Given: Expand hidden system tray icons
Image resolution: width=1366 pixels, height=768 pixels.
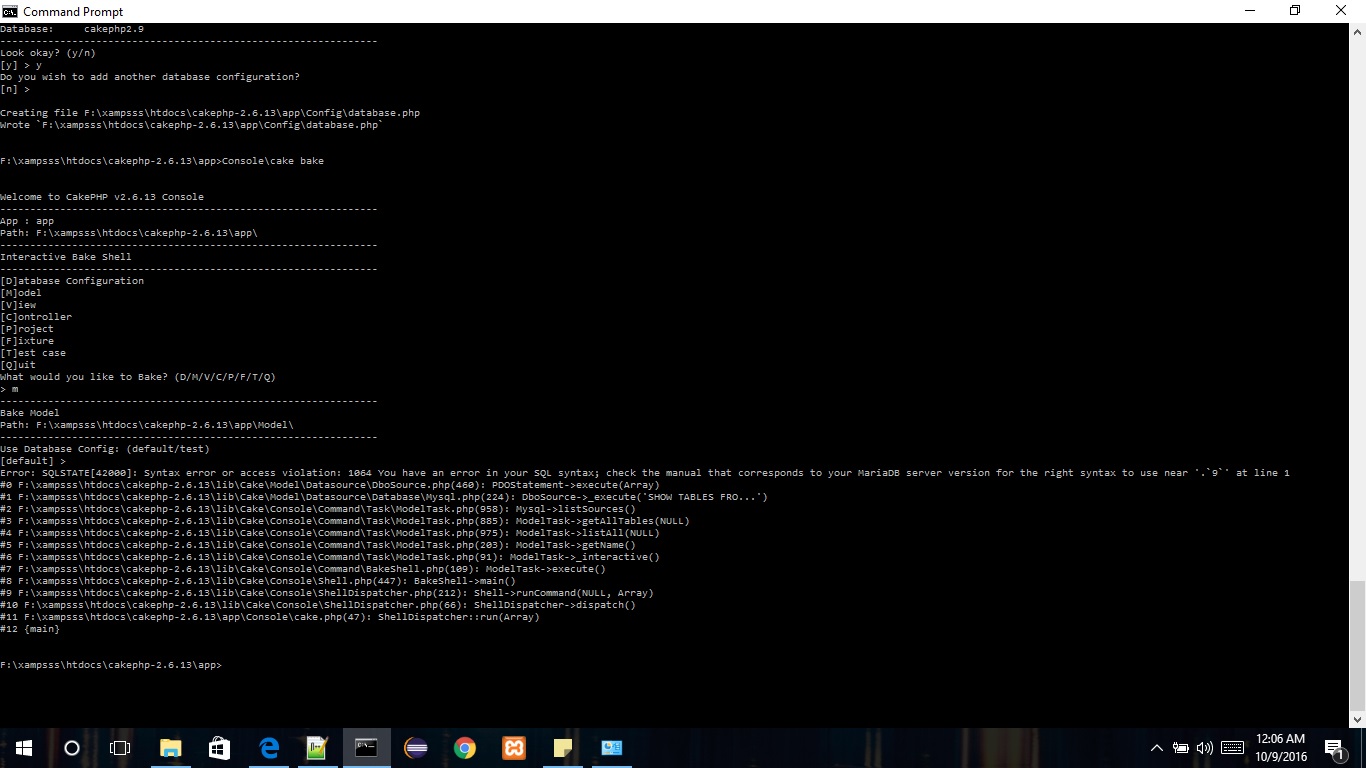Looking at the screenshot, I should click(1156, 748).
